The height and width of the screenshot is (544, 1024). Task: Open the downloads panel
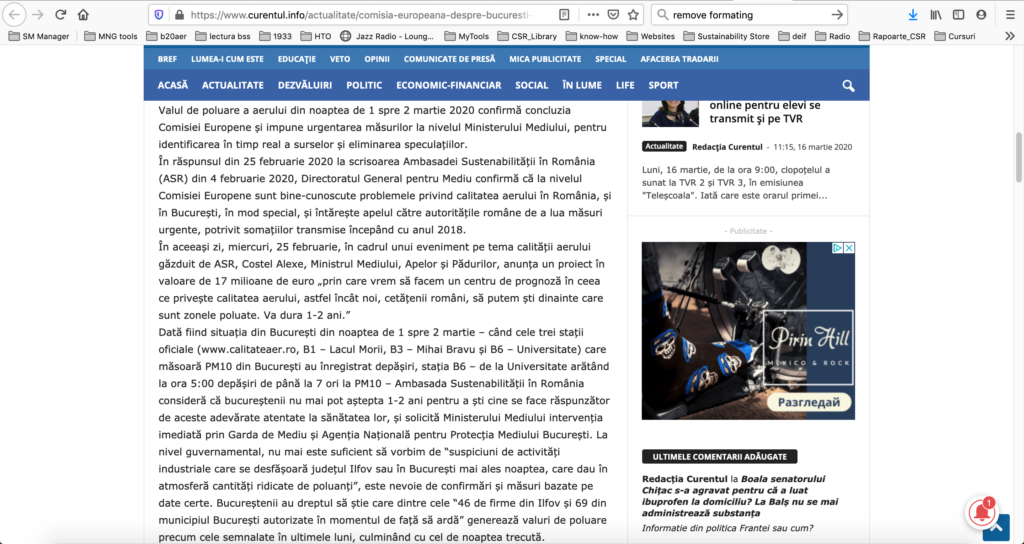tap(913, 14)
